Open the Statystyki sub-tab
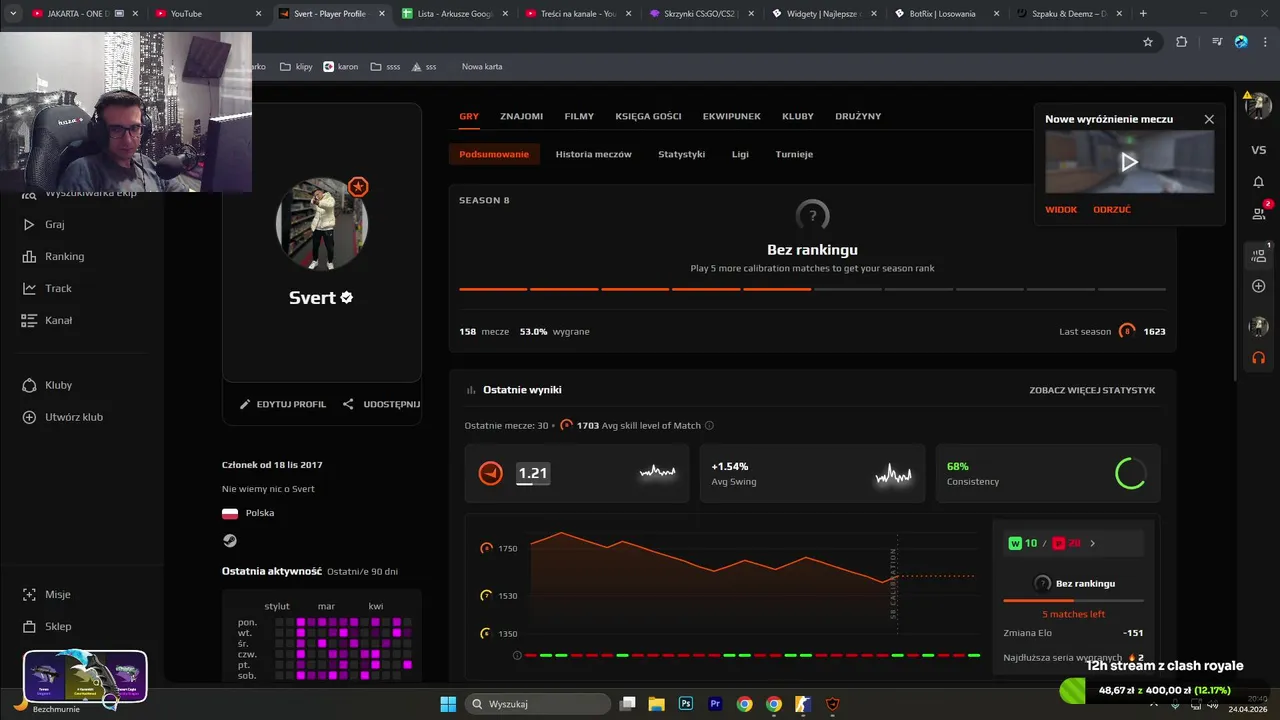Screen dimensions: 1280x720 pos(681,154)
